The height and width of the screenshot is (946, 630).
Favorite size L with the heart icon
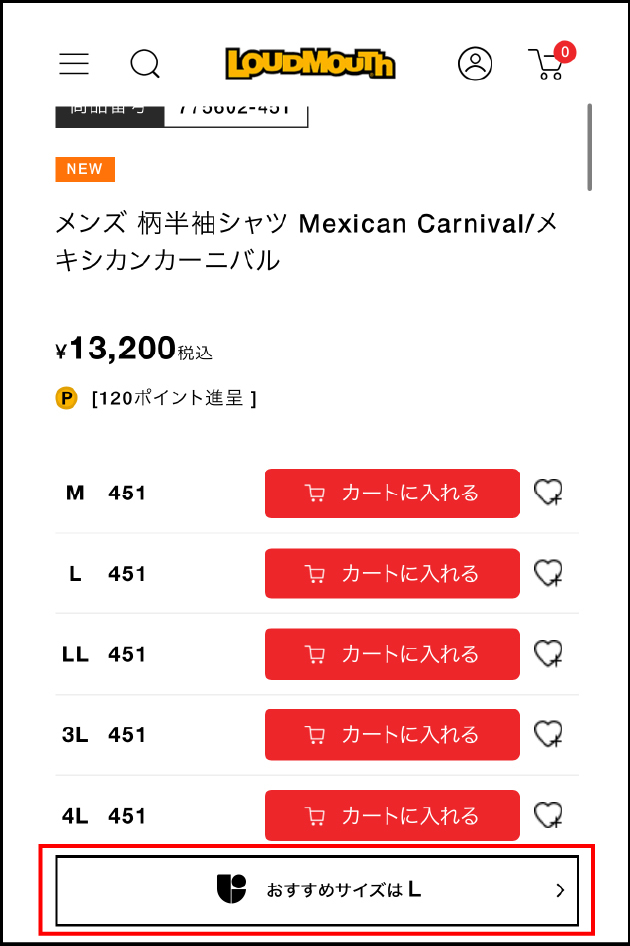547,573
